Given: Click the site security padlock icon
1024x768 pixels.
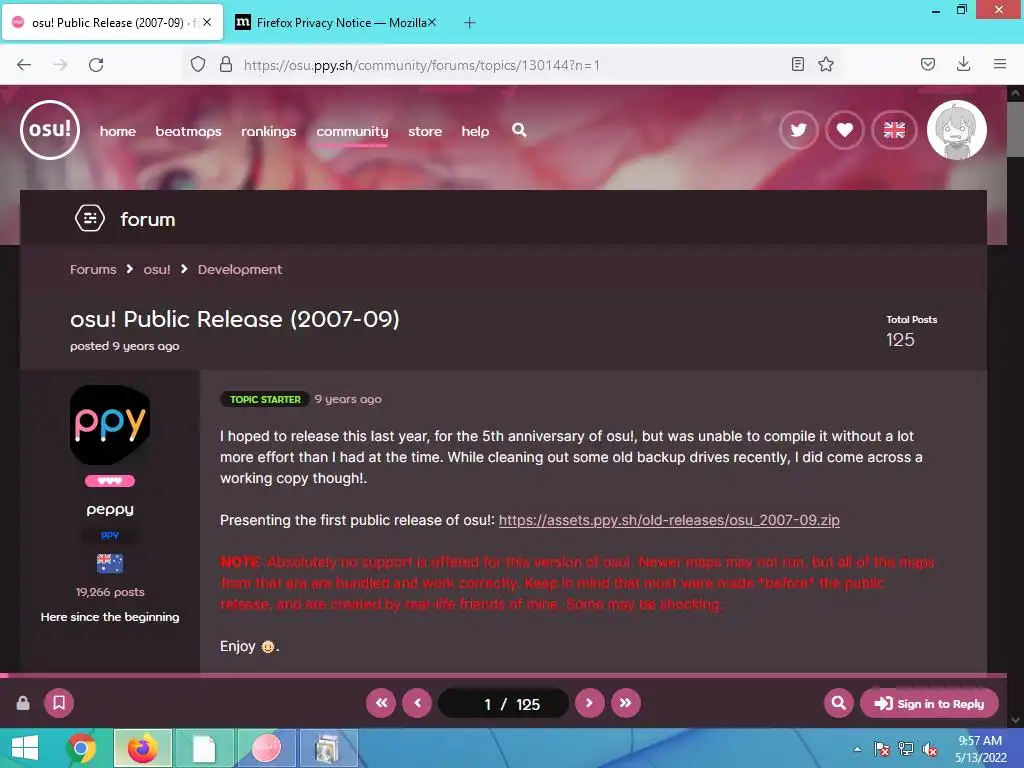Looking at the screenshot, I should (x=225, y=64).
